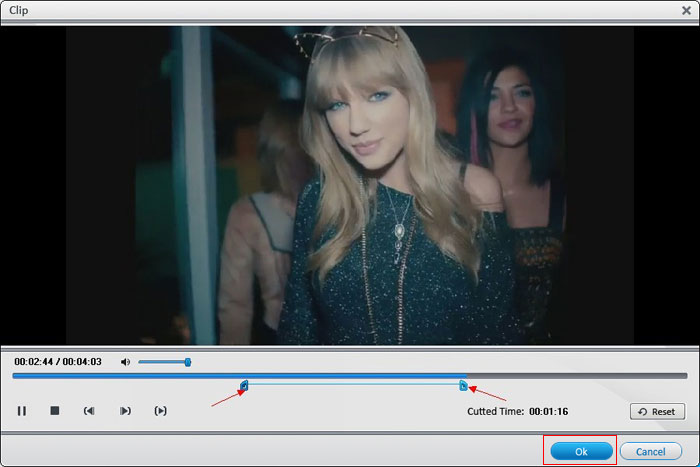Stop the video playback
Screen dimensions: 700x467
(54, 411)
